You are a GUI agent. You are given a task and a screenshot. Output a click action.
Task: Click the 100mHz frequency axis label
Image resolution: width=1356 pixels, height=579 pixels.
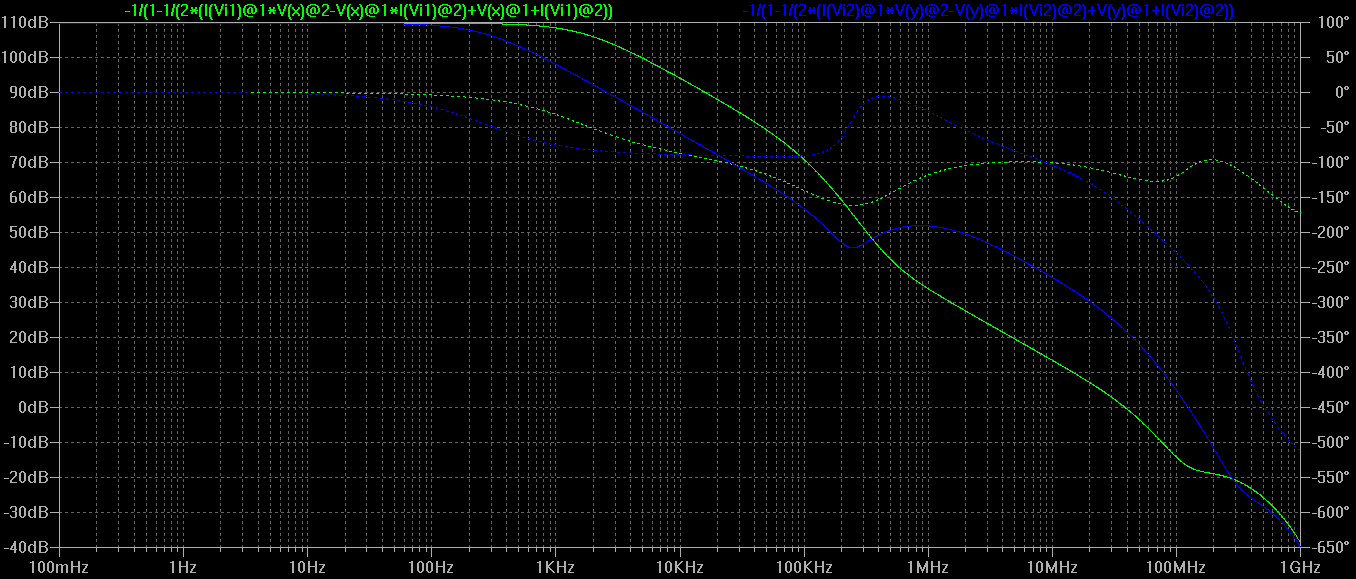pos(59,568)
